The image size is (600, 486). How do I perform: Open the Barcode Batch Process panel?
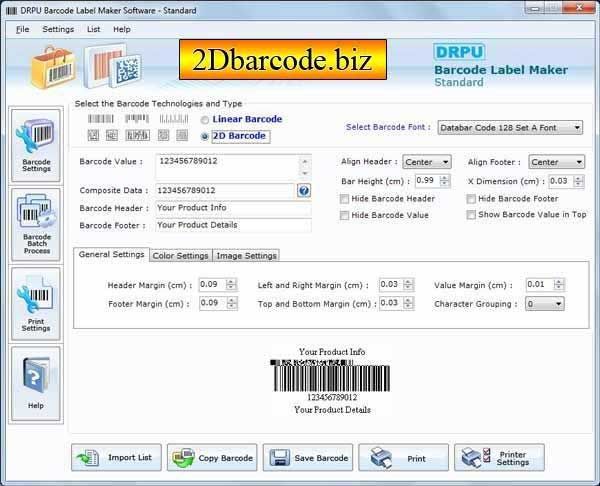click(36, 224)
